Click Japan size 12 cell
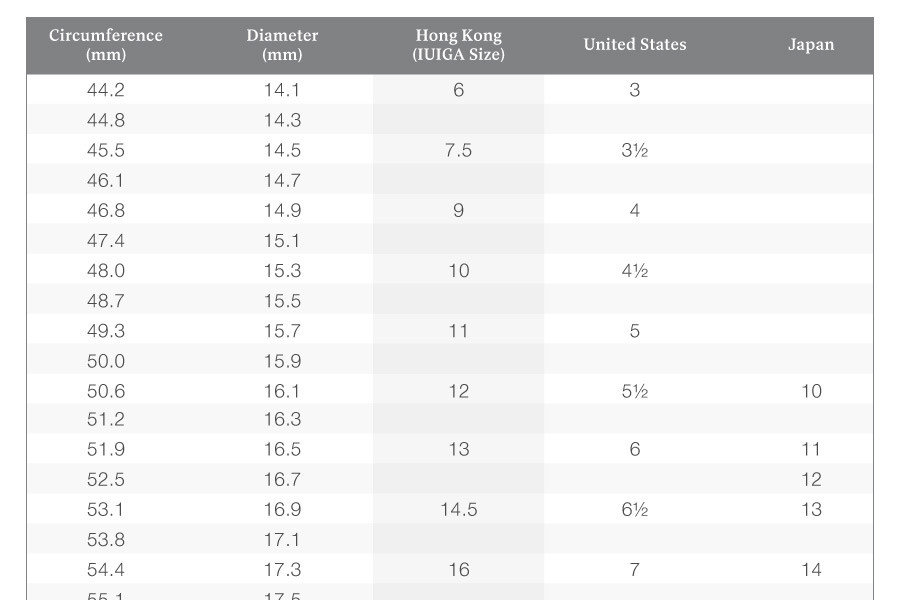The image size is (900, 600). click(x=812, y=479)
